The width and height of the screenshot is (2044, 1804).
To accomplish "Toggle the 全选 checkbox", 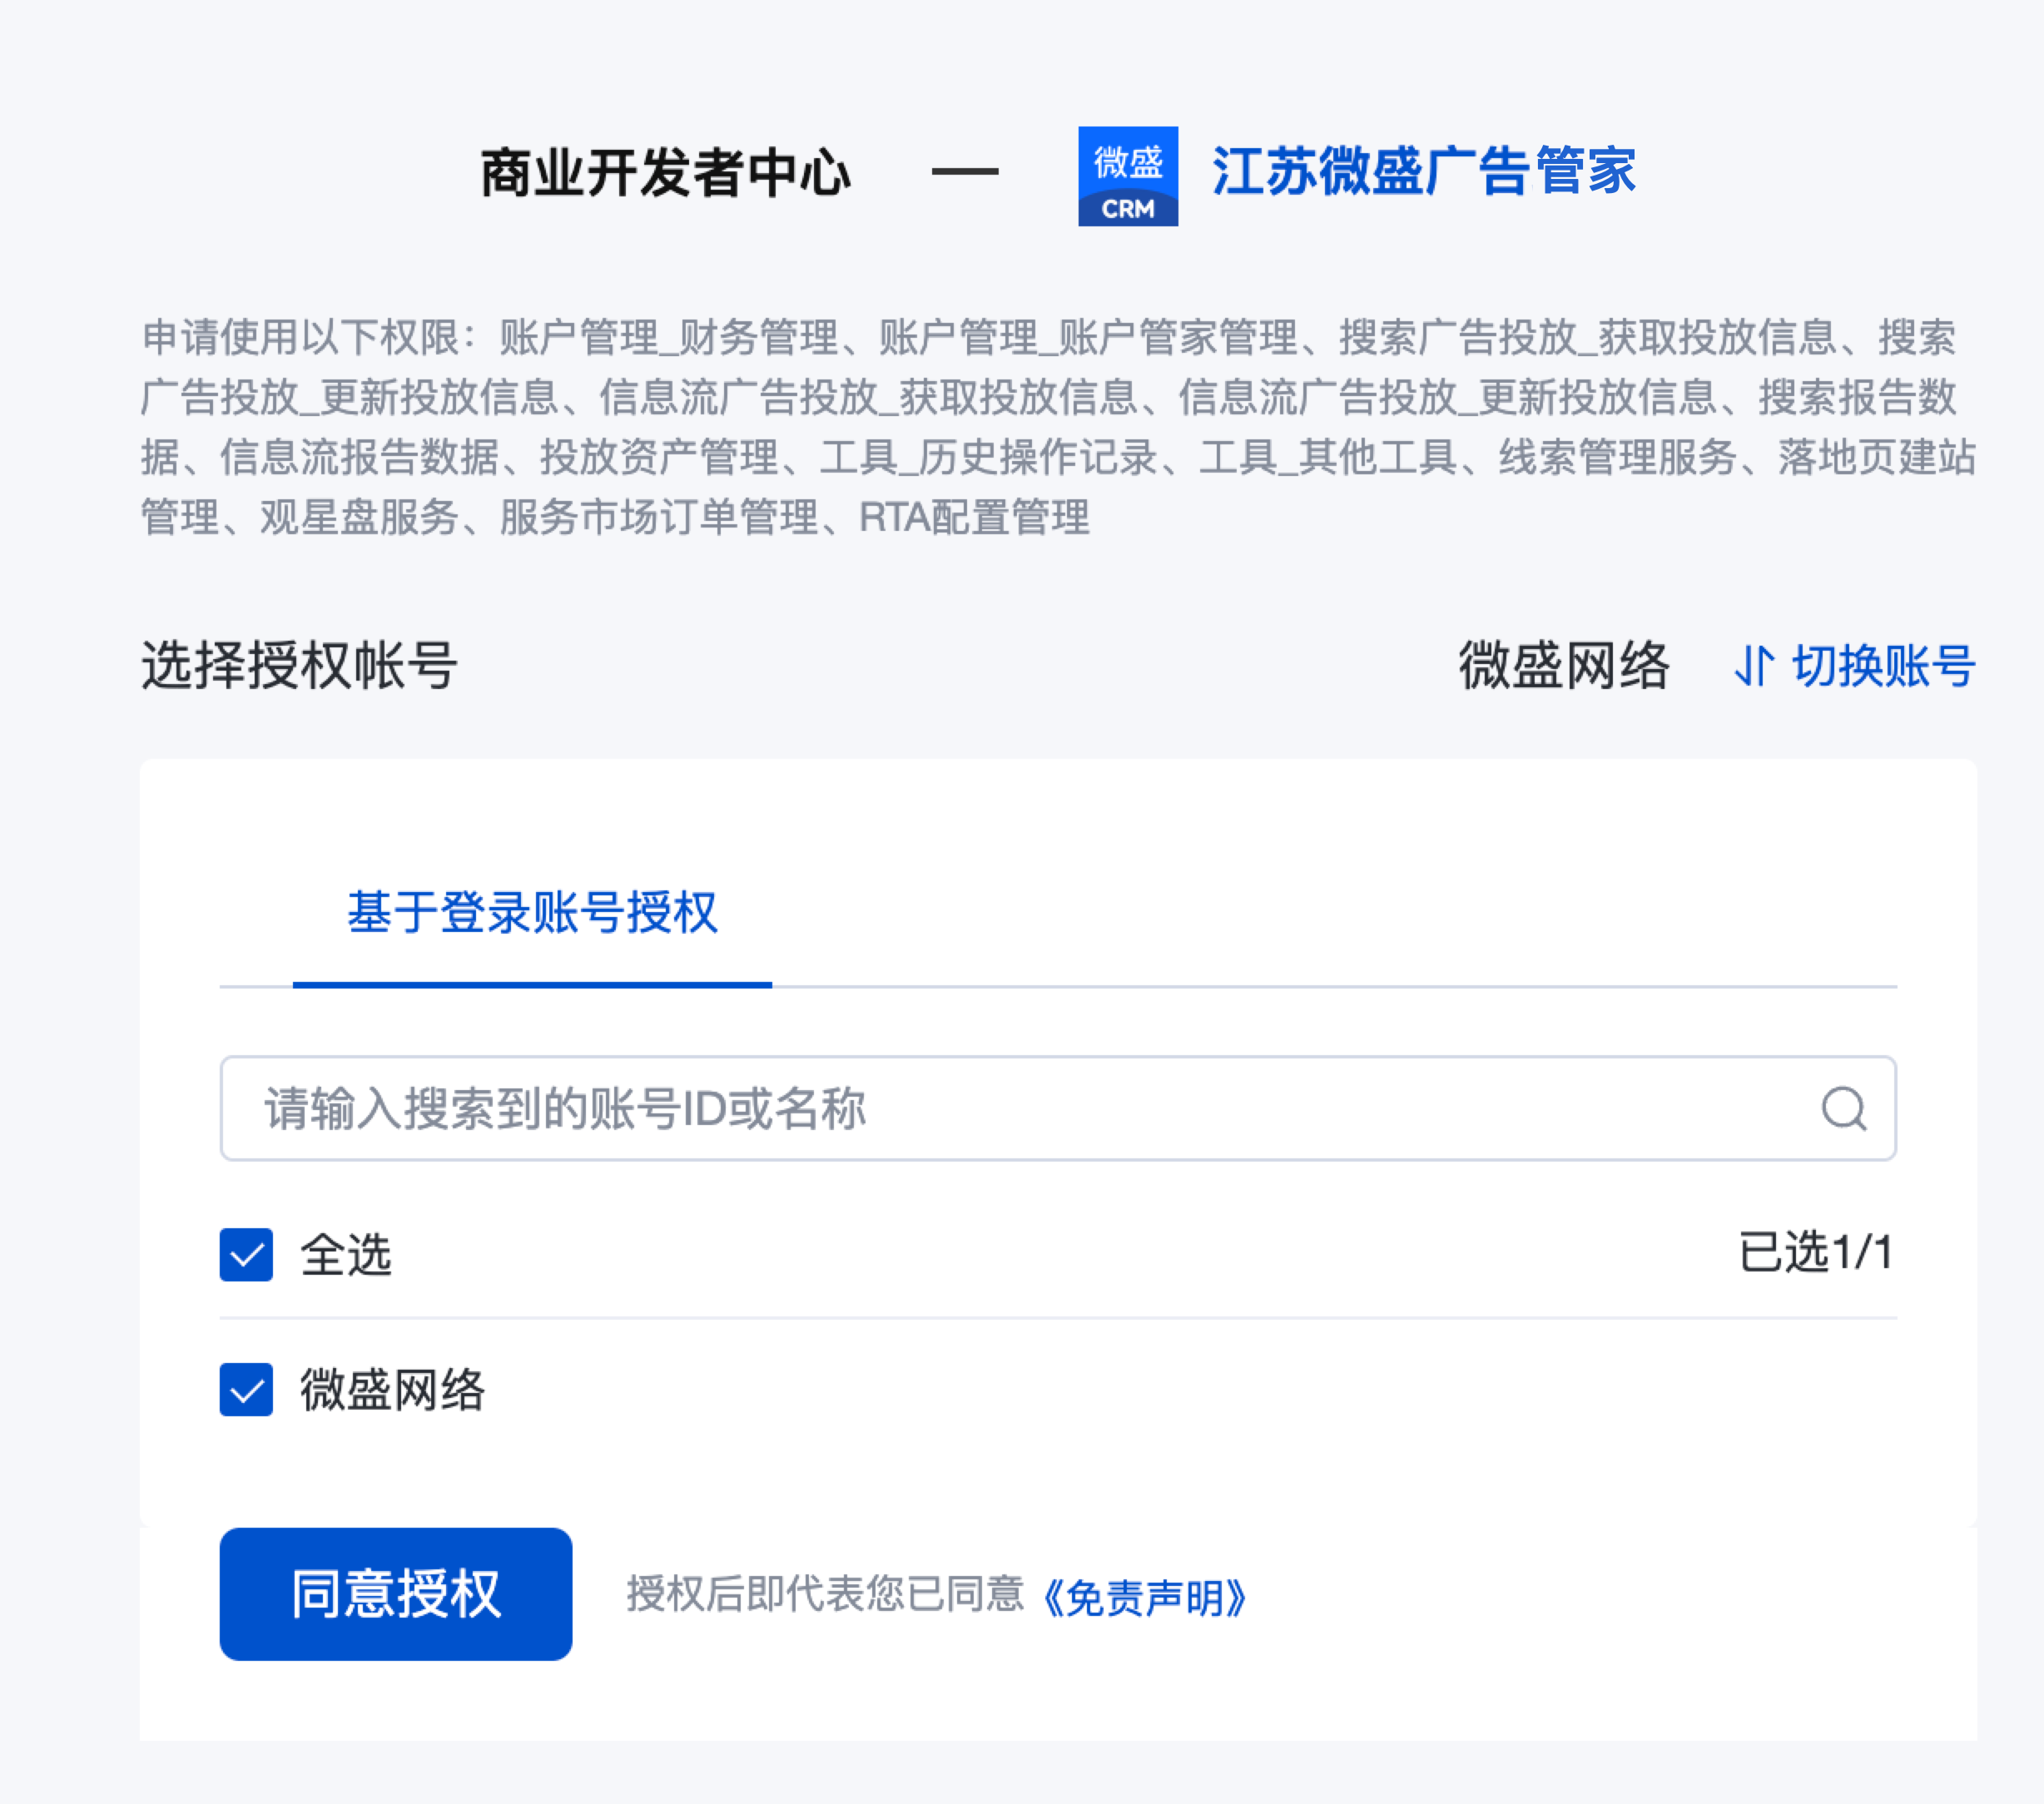I will [x=246, y=1254].
